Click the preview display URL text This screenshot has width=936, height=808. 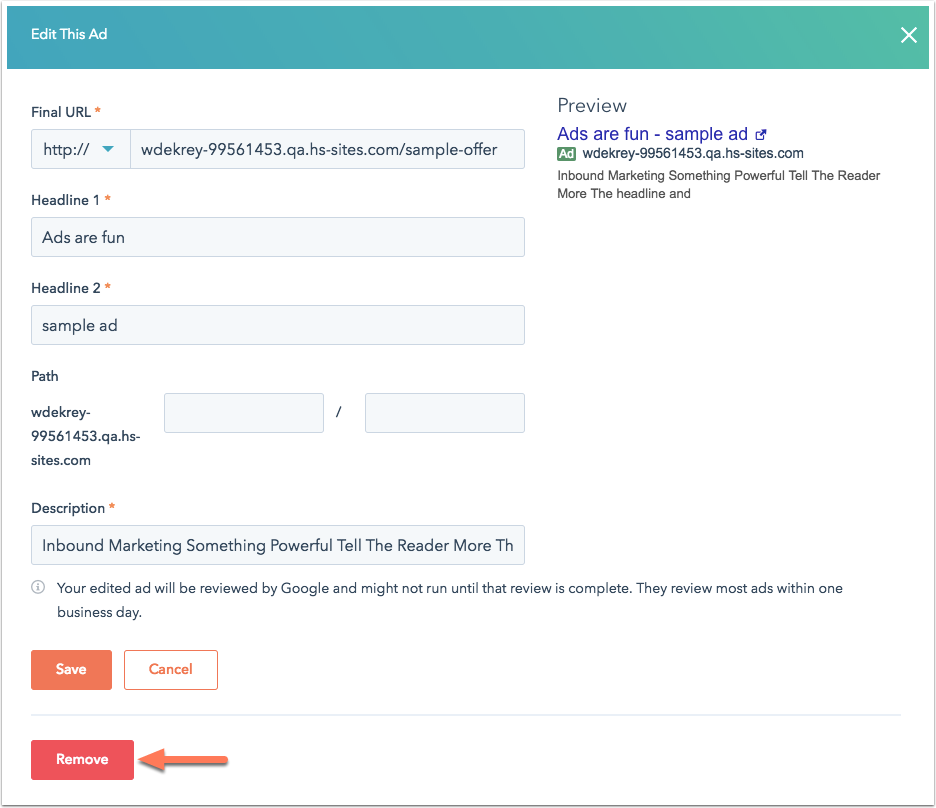[x=693, y=153]
